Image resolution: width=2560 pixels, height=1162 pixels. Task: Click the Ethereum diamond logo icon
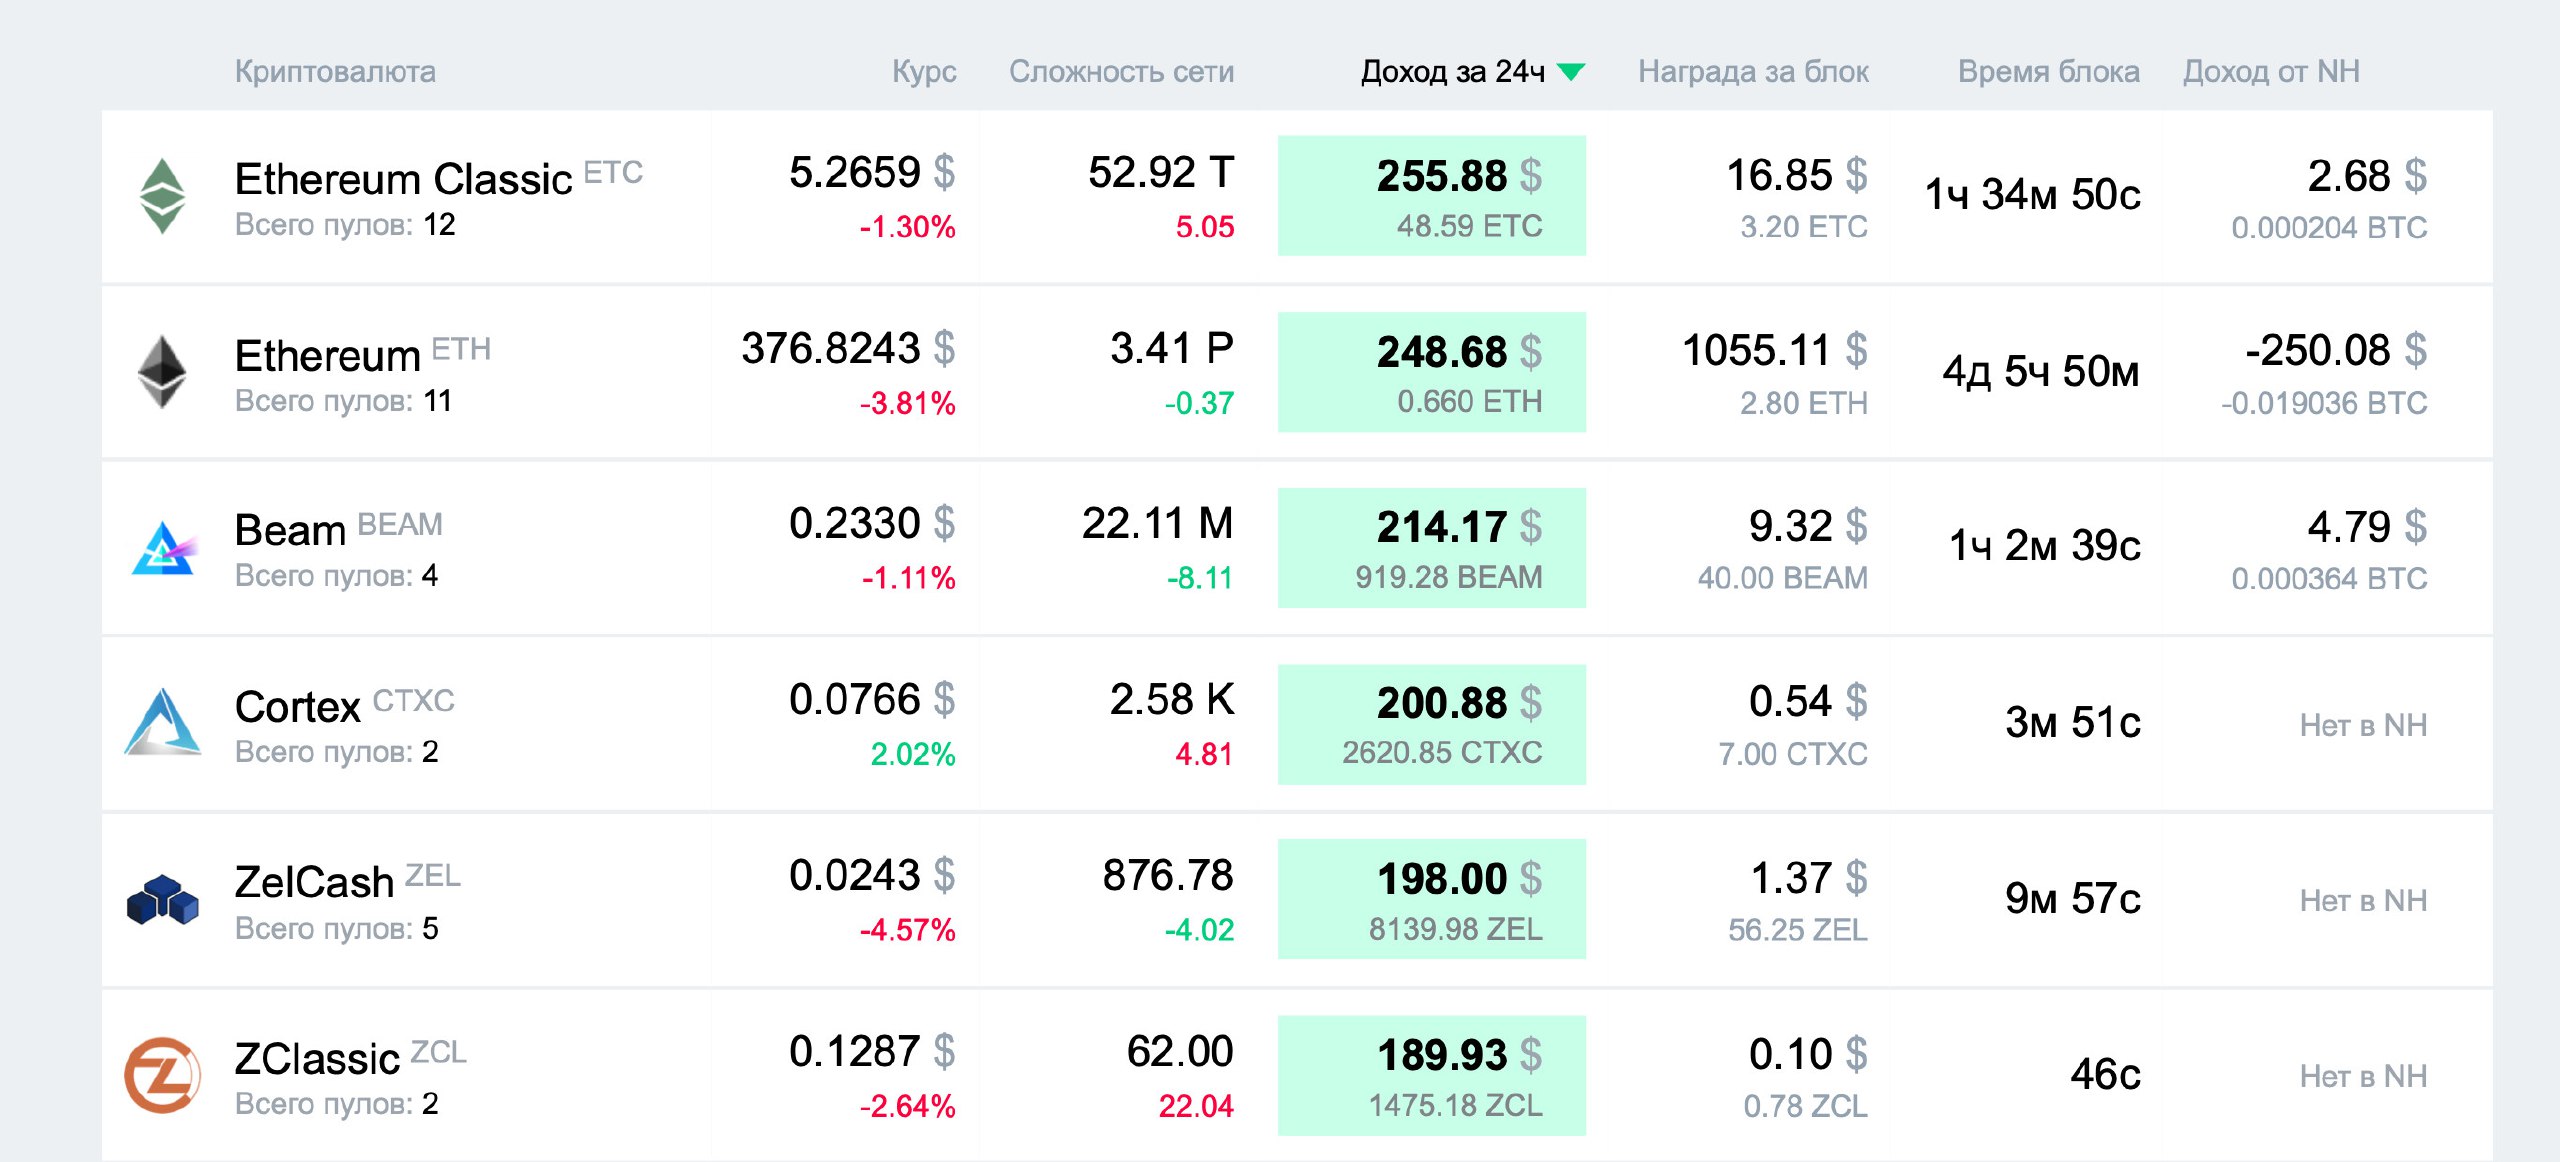(162, 372)
